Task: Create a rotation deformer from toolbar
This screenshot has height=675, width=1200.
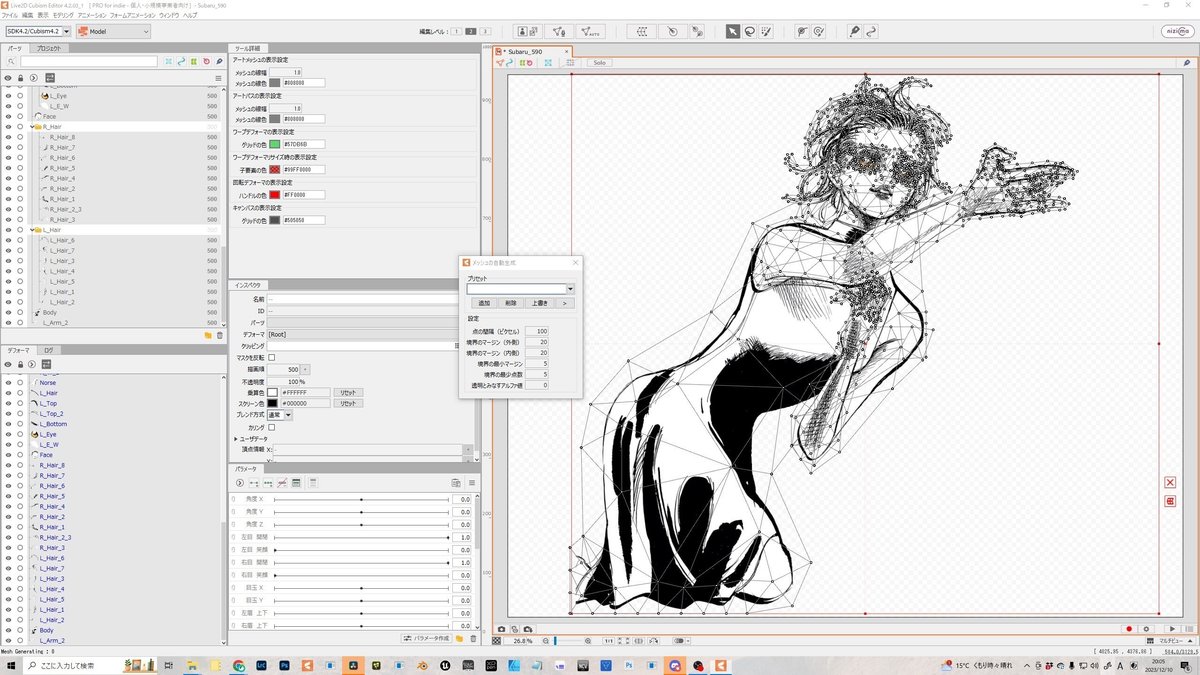Action: 673,32
